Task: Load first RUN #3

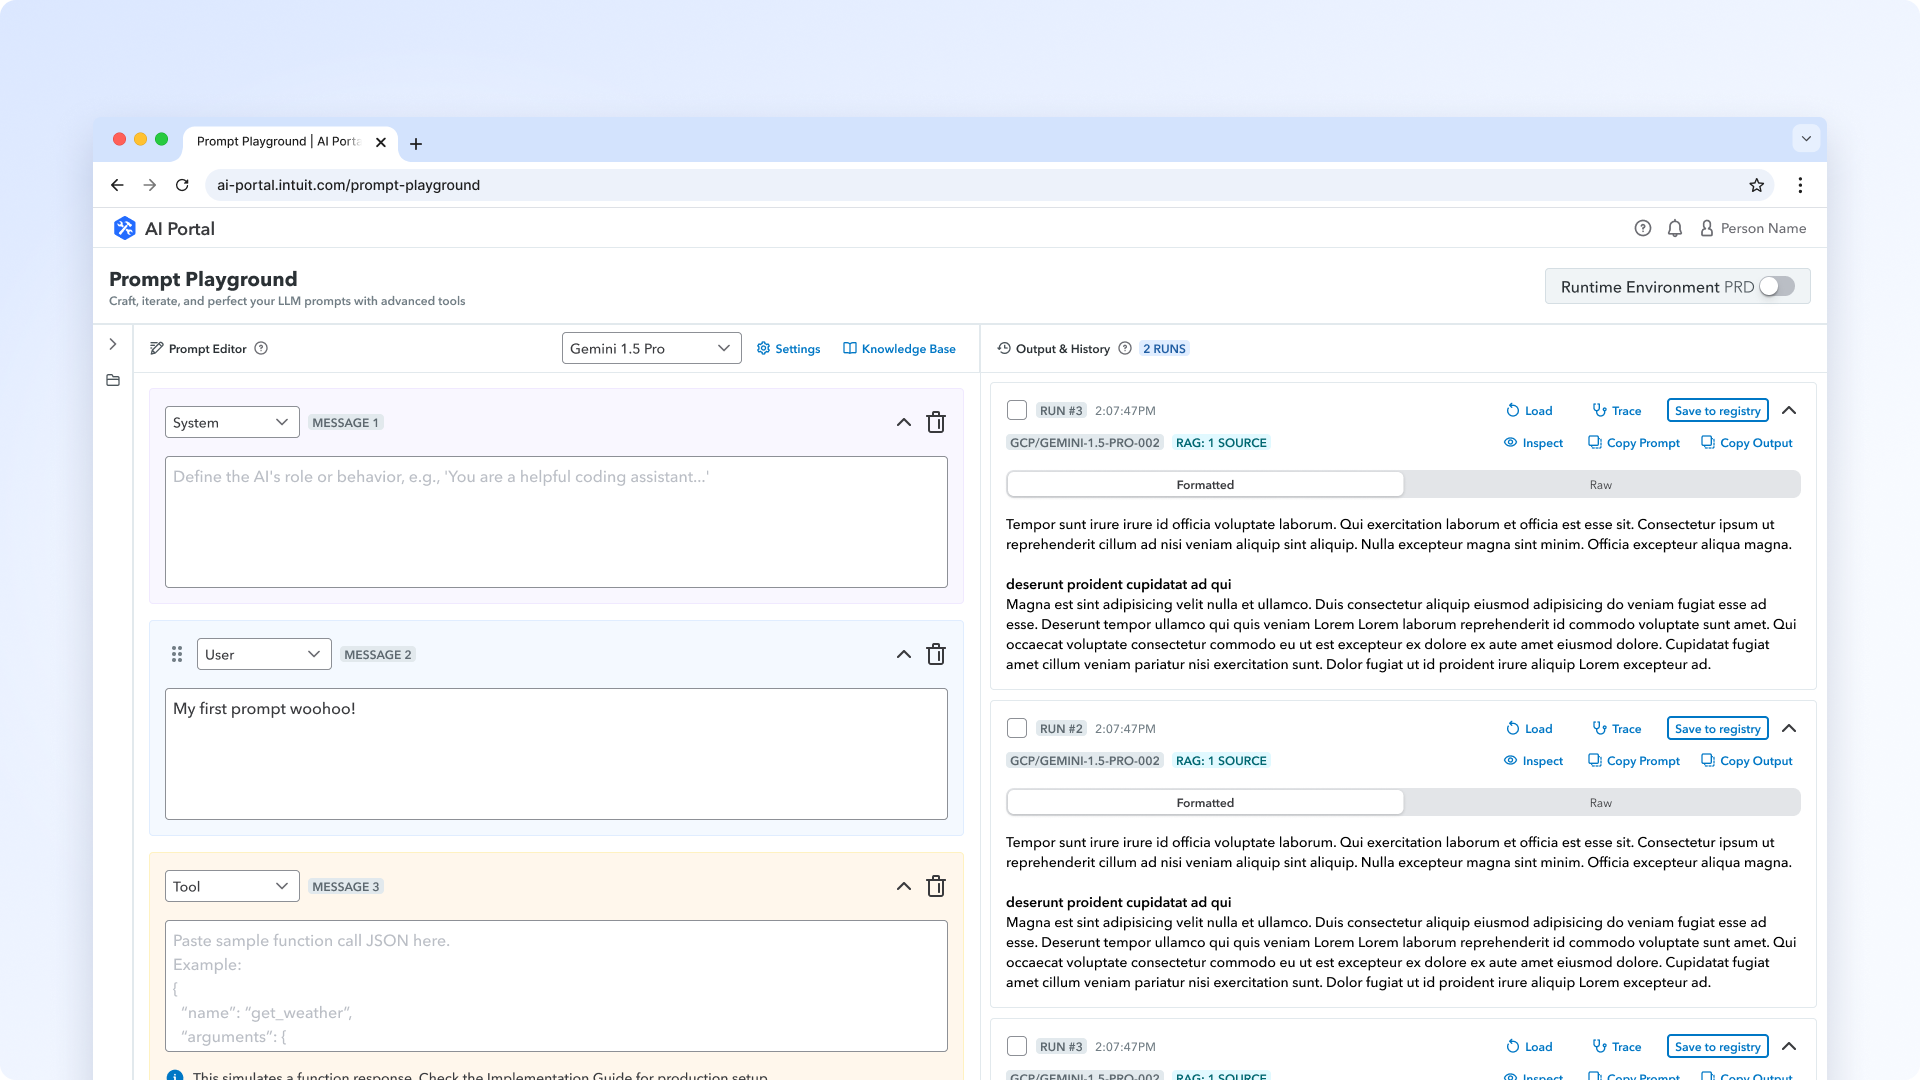Action: 1529,410
